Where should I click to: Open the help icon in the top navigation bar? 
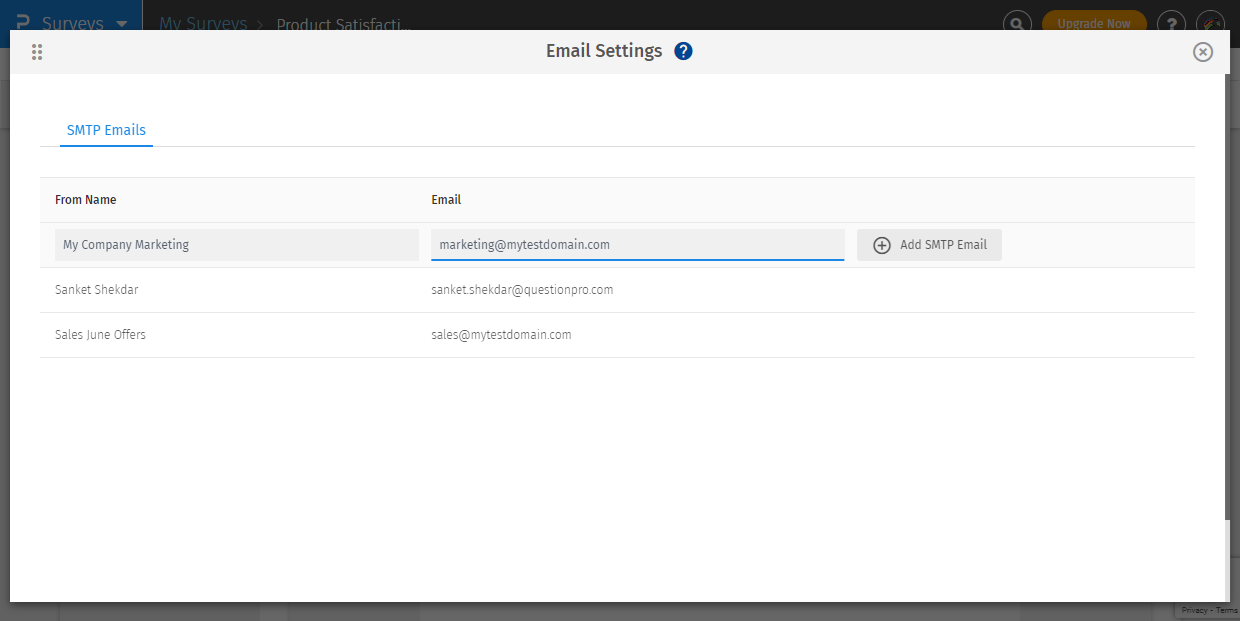1171,23
